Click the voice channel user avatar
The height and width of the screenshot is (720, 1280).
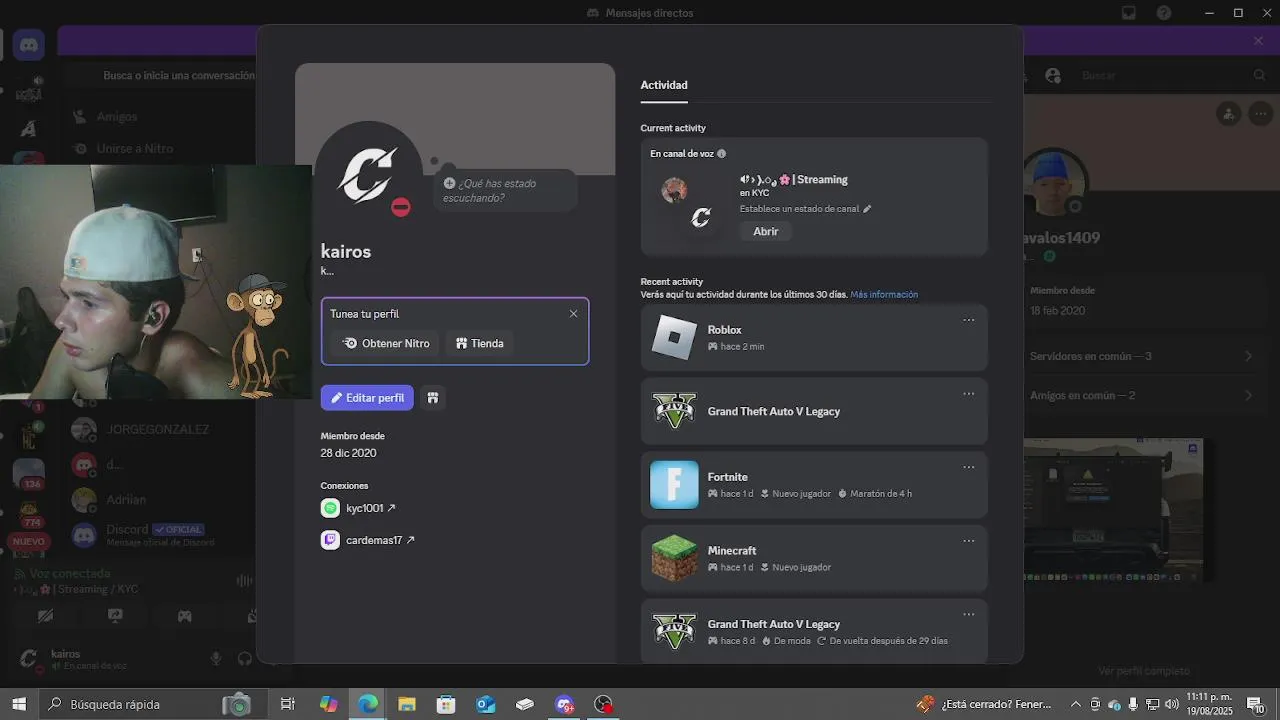pos(674,190)
